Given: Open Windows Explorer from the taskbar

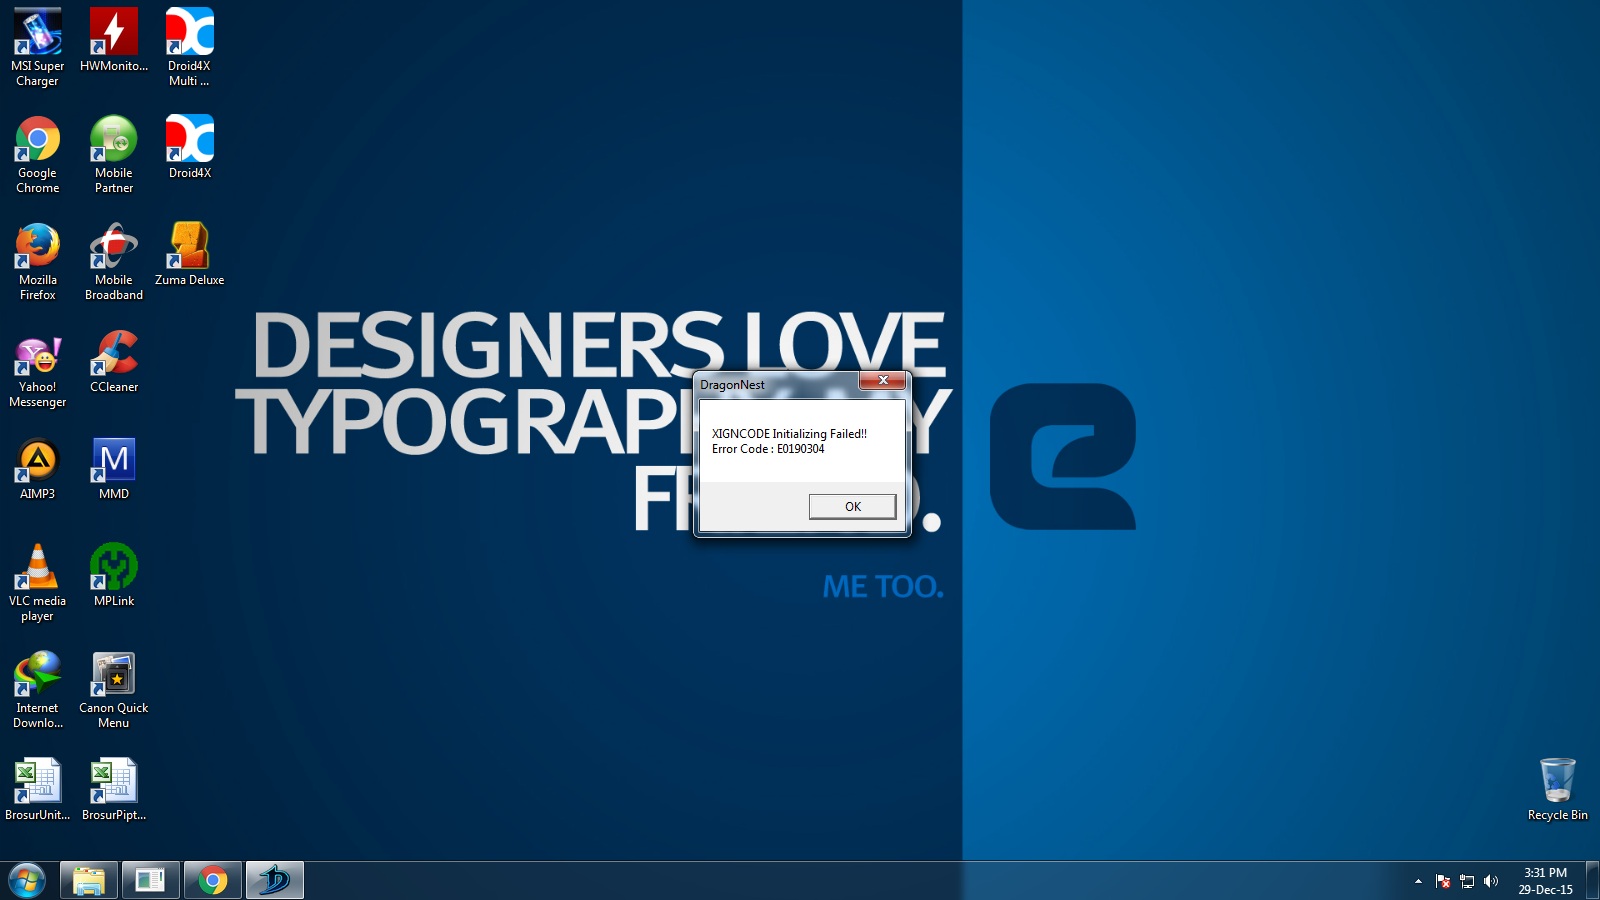Looking at the screenshot, I should (89, 881).
